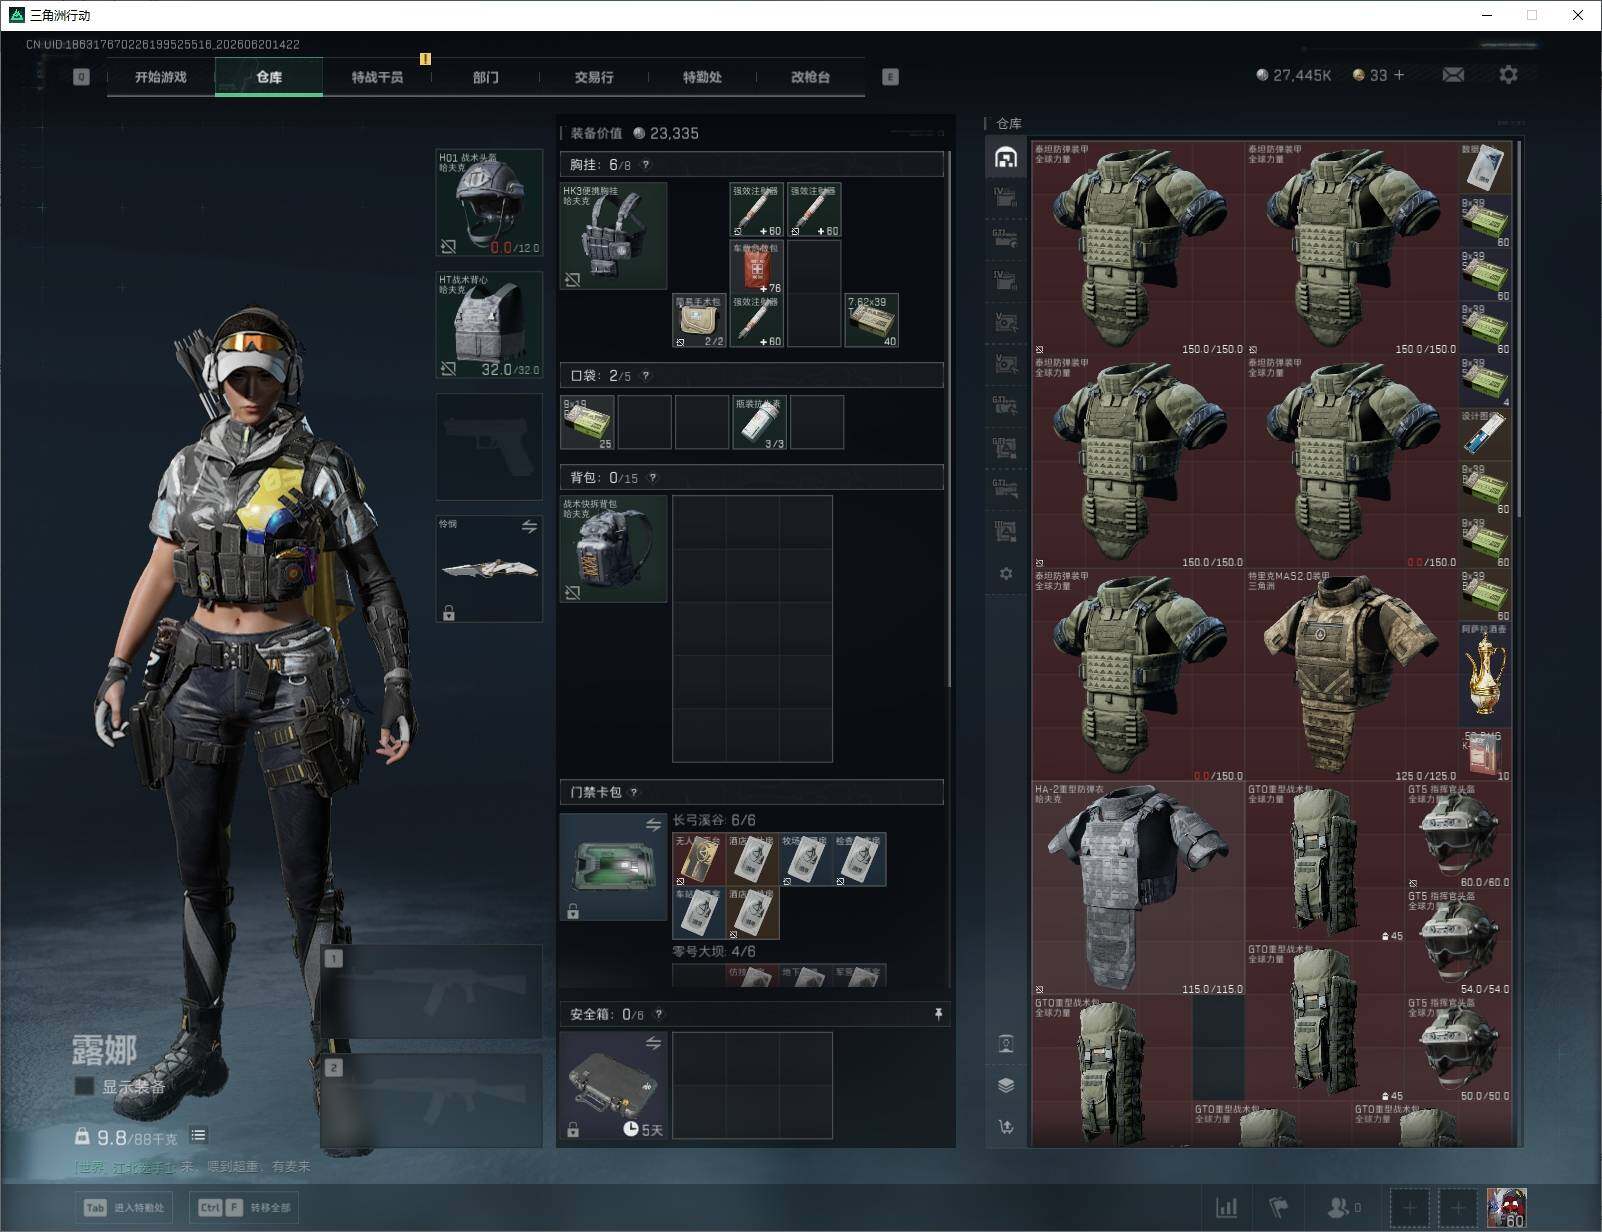Switch to the 特勤处 tab
The width and height of the screenshot is (1602, 1232).
pyautogui.click(x=702, y=77)
